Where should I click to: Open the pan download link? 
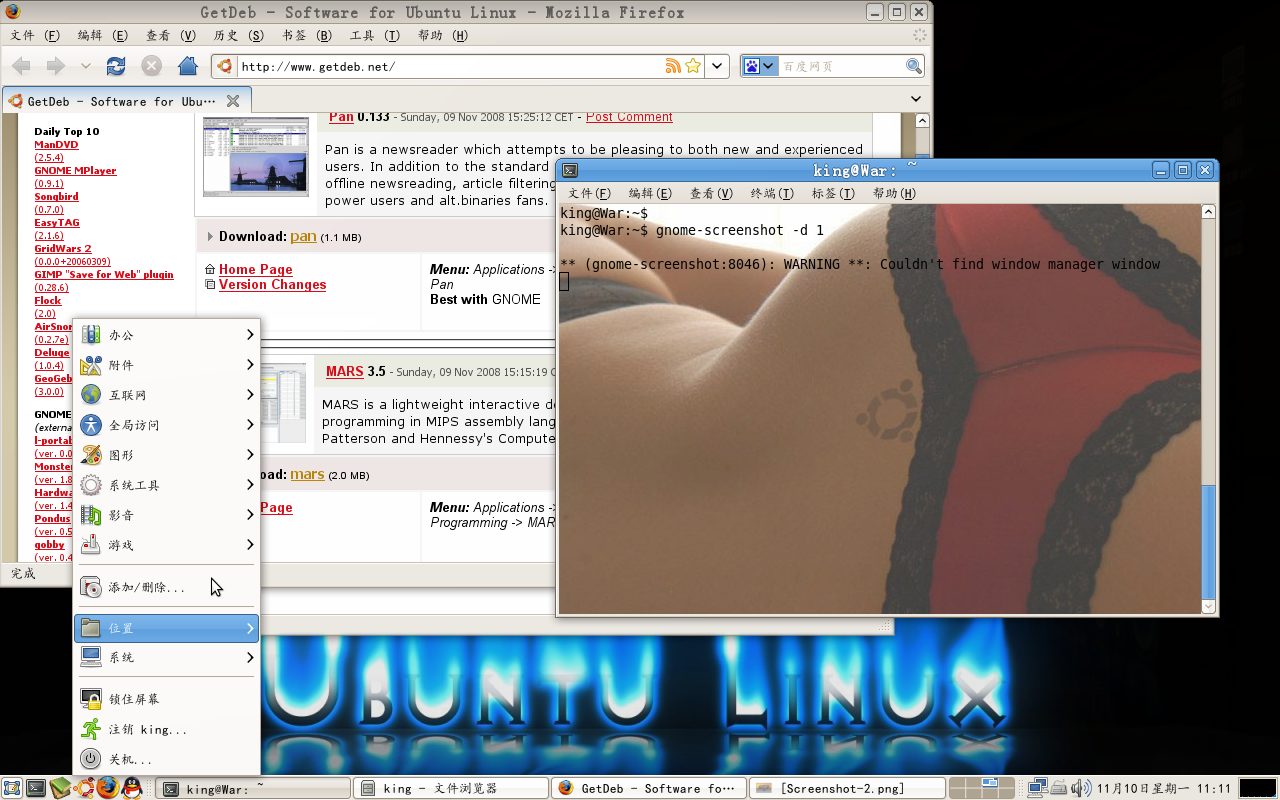pos(303,237)
